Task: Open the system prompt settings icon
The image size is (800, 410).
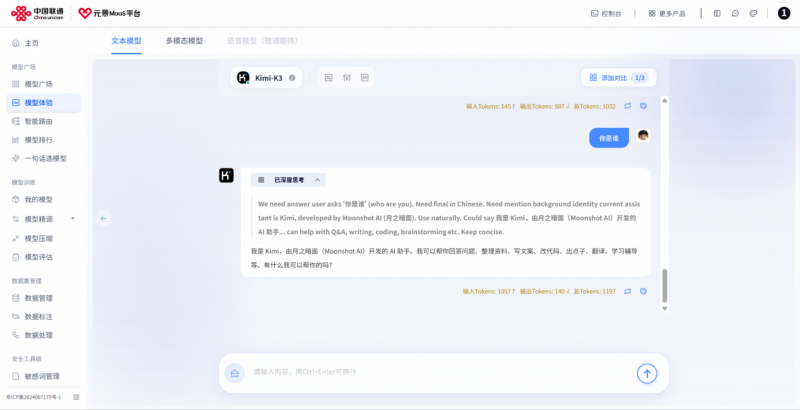Action: [x=329, y=78]
